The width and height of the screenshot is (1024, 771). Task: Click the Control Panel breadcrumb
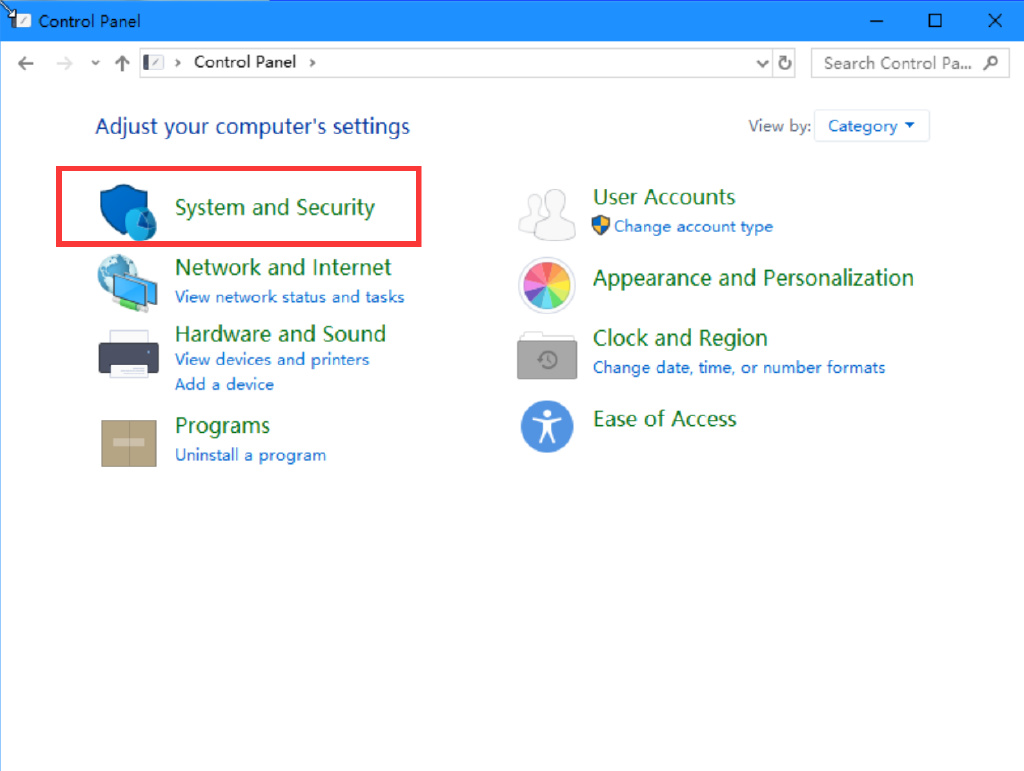coord(245,62)
